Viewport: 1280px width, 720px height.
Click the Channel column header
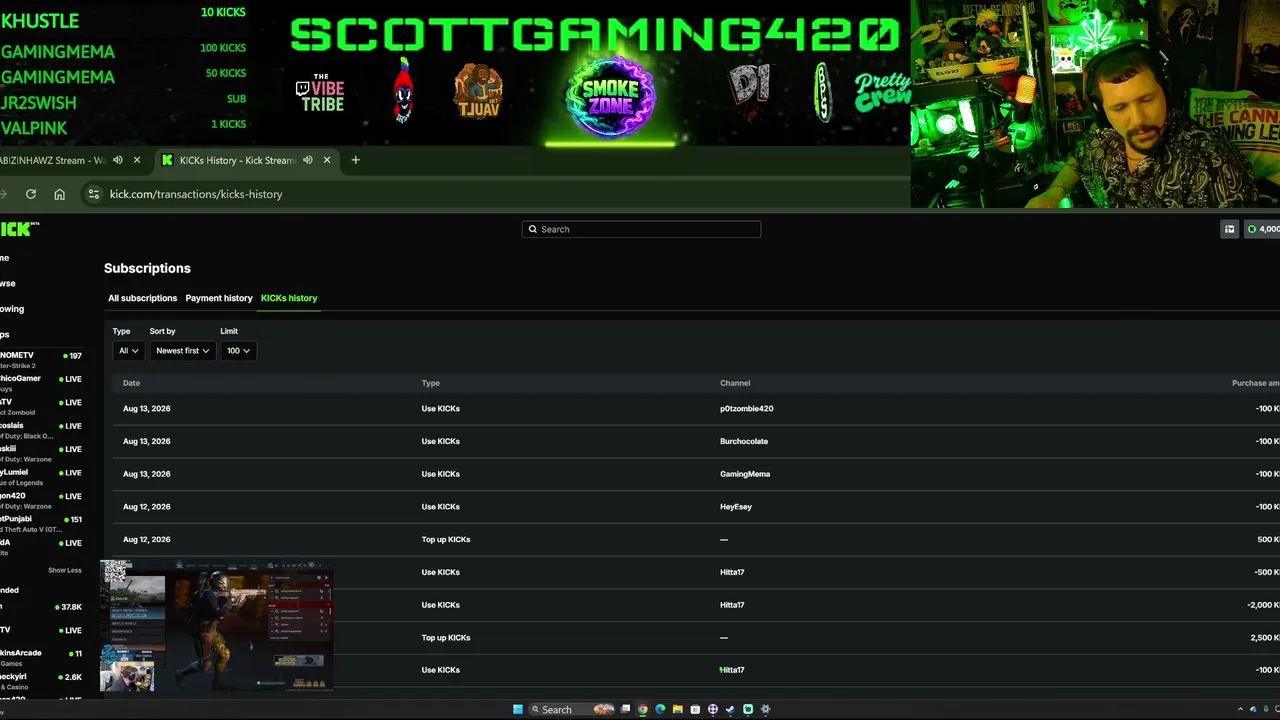735,383
